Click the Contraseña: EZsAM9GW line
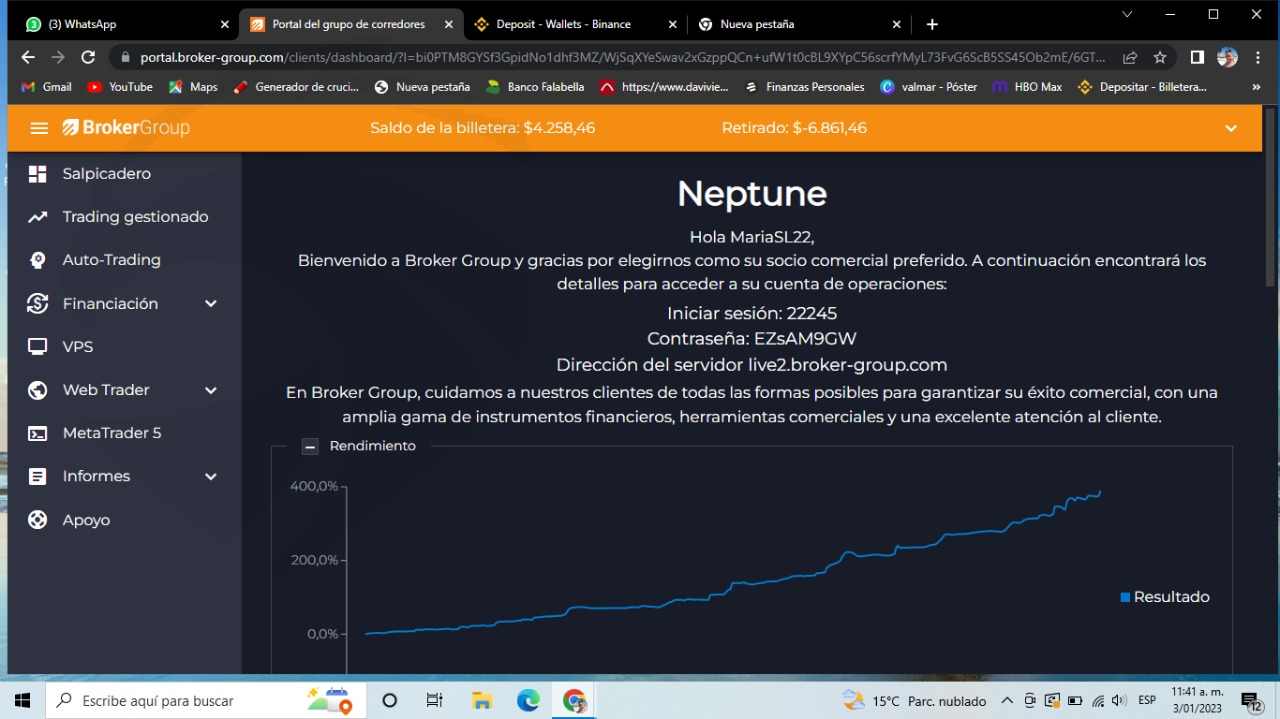 tap(752, 339)
